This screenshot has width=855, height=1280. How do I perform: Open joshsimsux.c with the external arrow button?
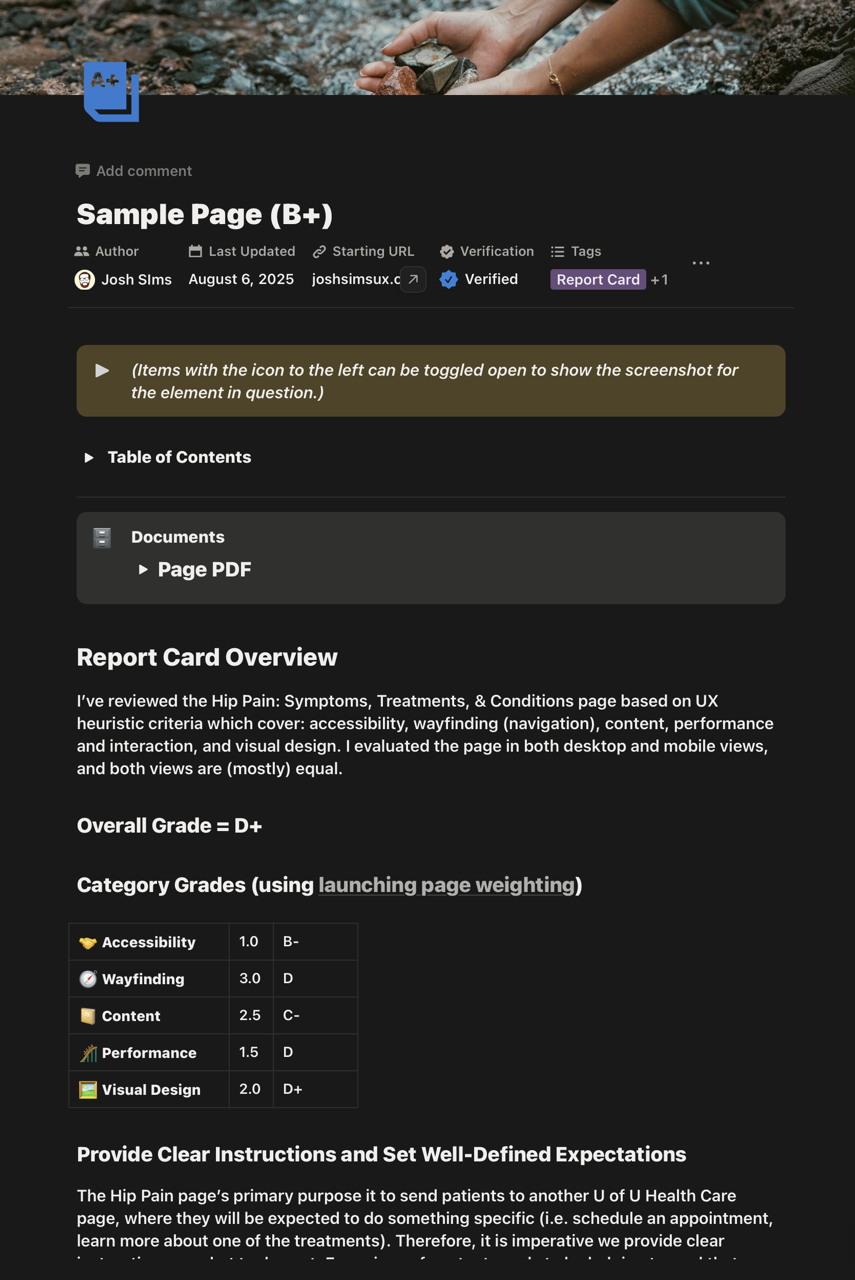click(x=412, y=280)
